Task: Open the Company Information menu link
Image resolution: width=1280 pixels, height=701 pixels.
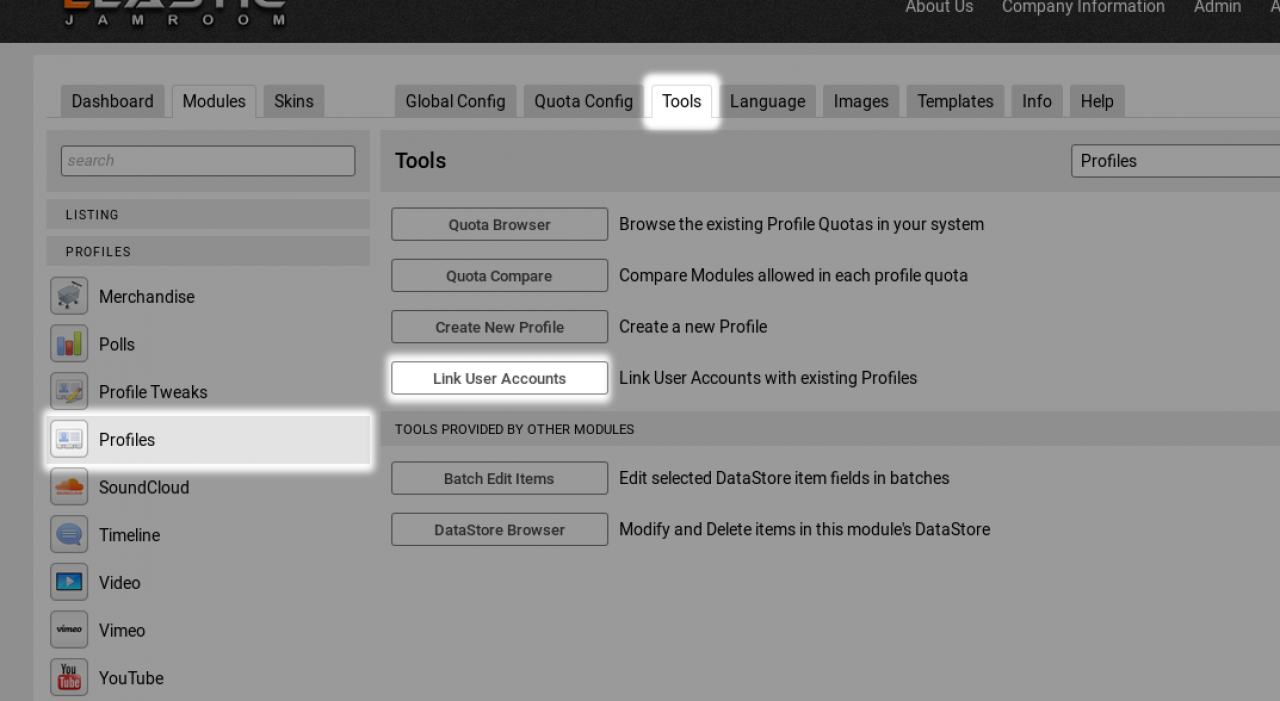Action: (1083, 8)
